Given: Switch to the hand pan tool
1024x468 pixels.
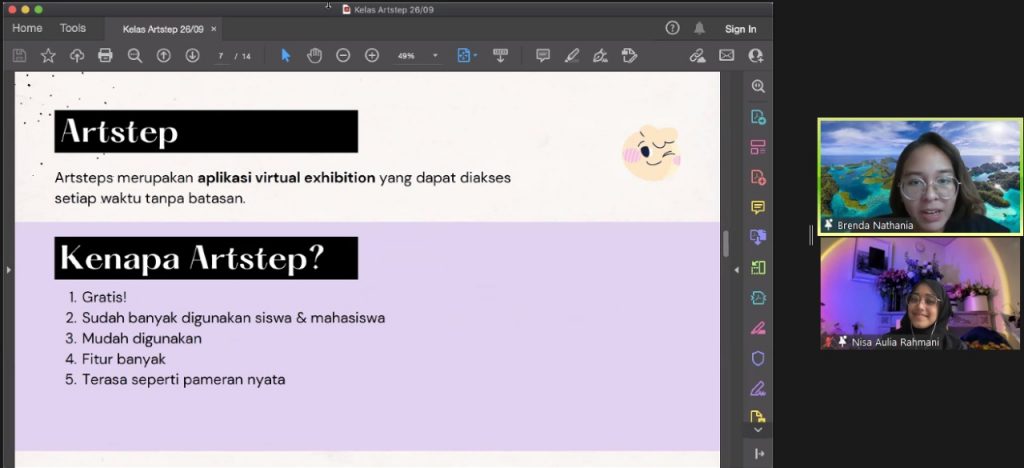Looking at the screenshot, I should coord(315,55).
